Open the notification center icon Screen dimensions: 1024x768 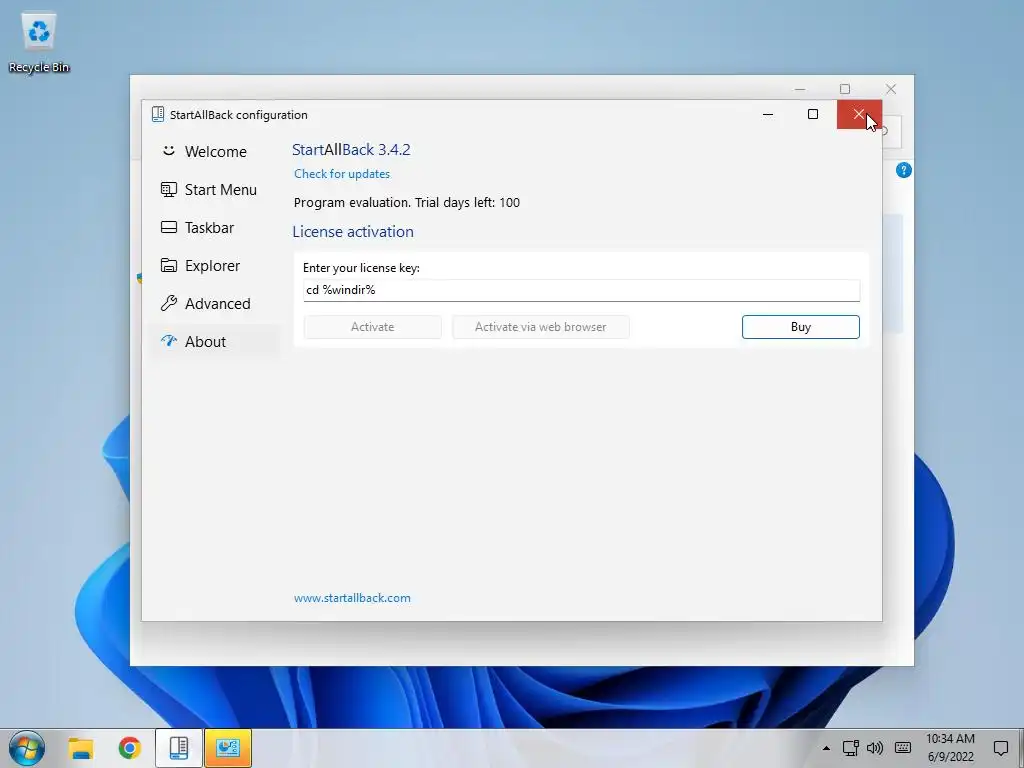coord(1000,748)
